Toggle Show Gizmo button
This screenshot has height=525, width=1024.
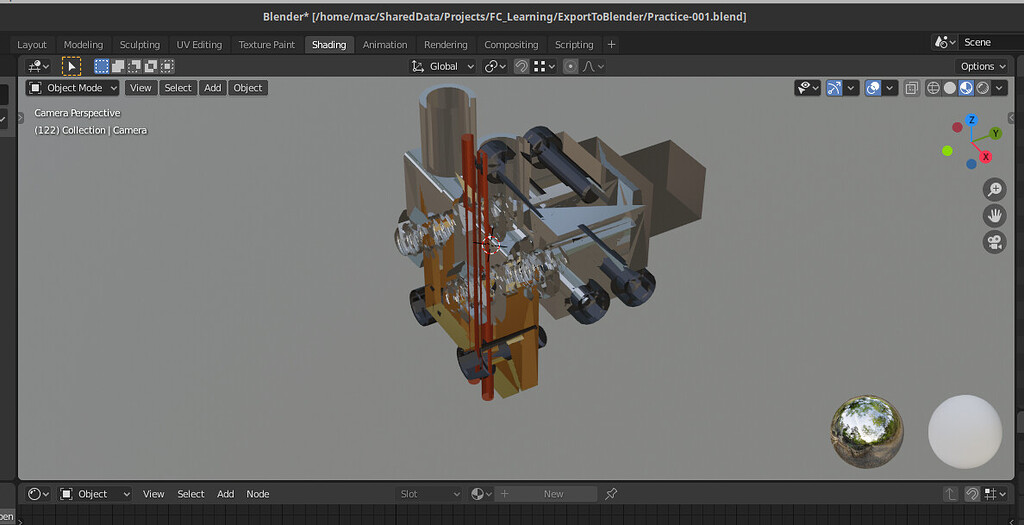834,88
